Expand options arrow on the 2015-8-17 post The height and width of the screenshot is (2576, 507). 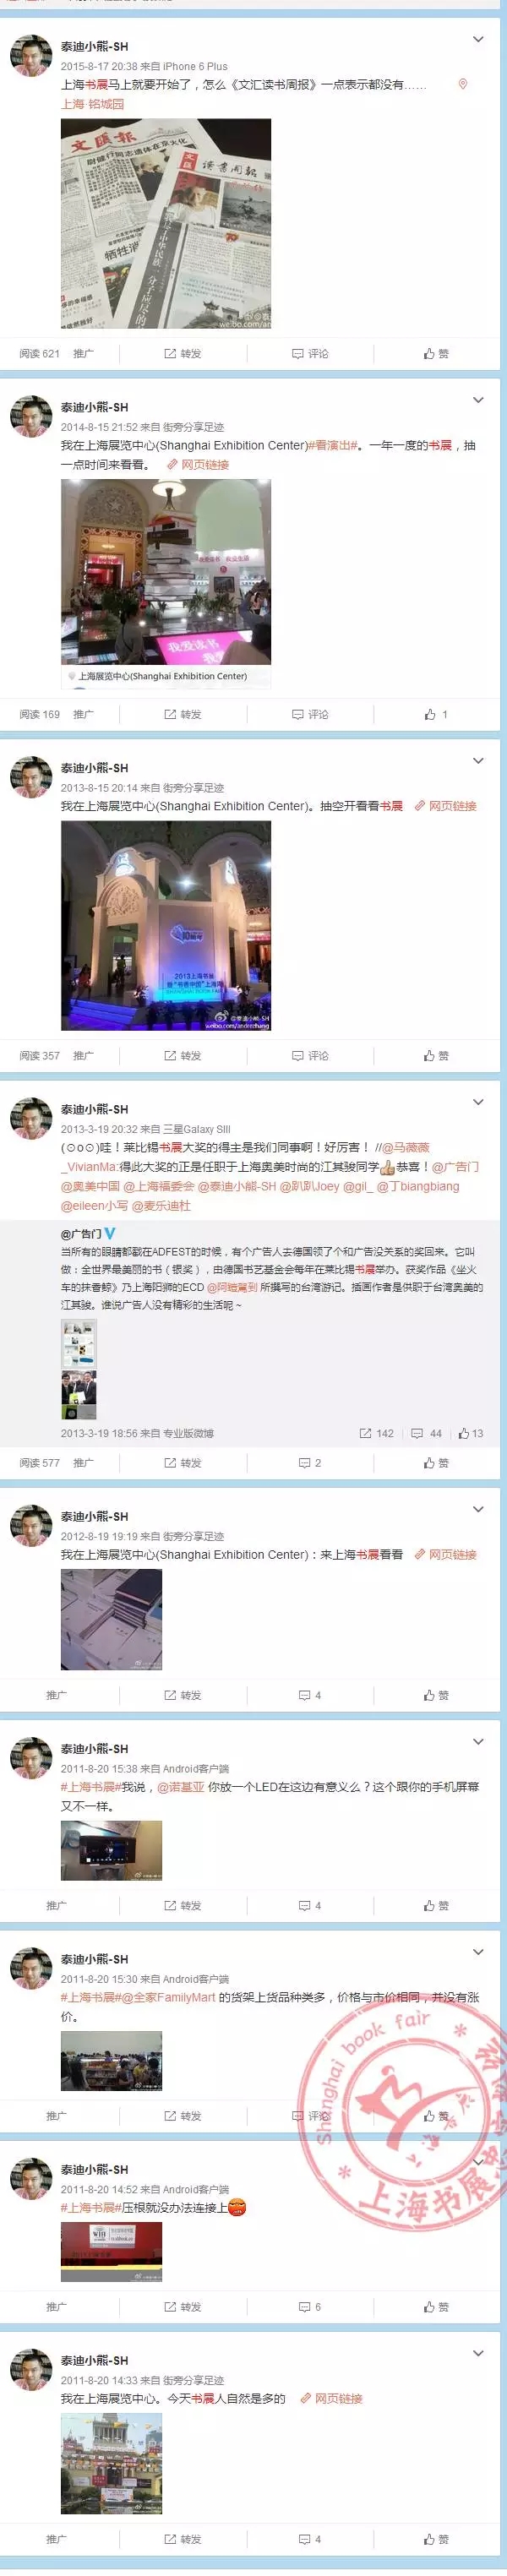[x=478, y=40]
